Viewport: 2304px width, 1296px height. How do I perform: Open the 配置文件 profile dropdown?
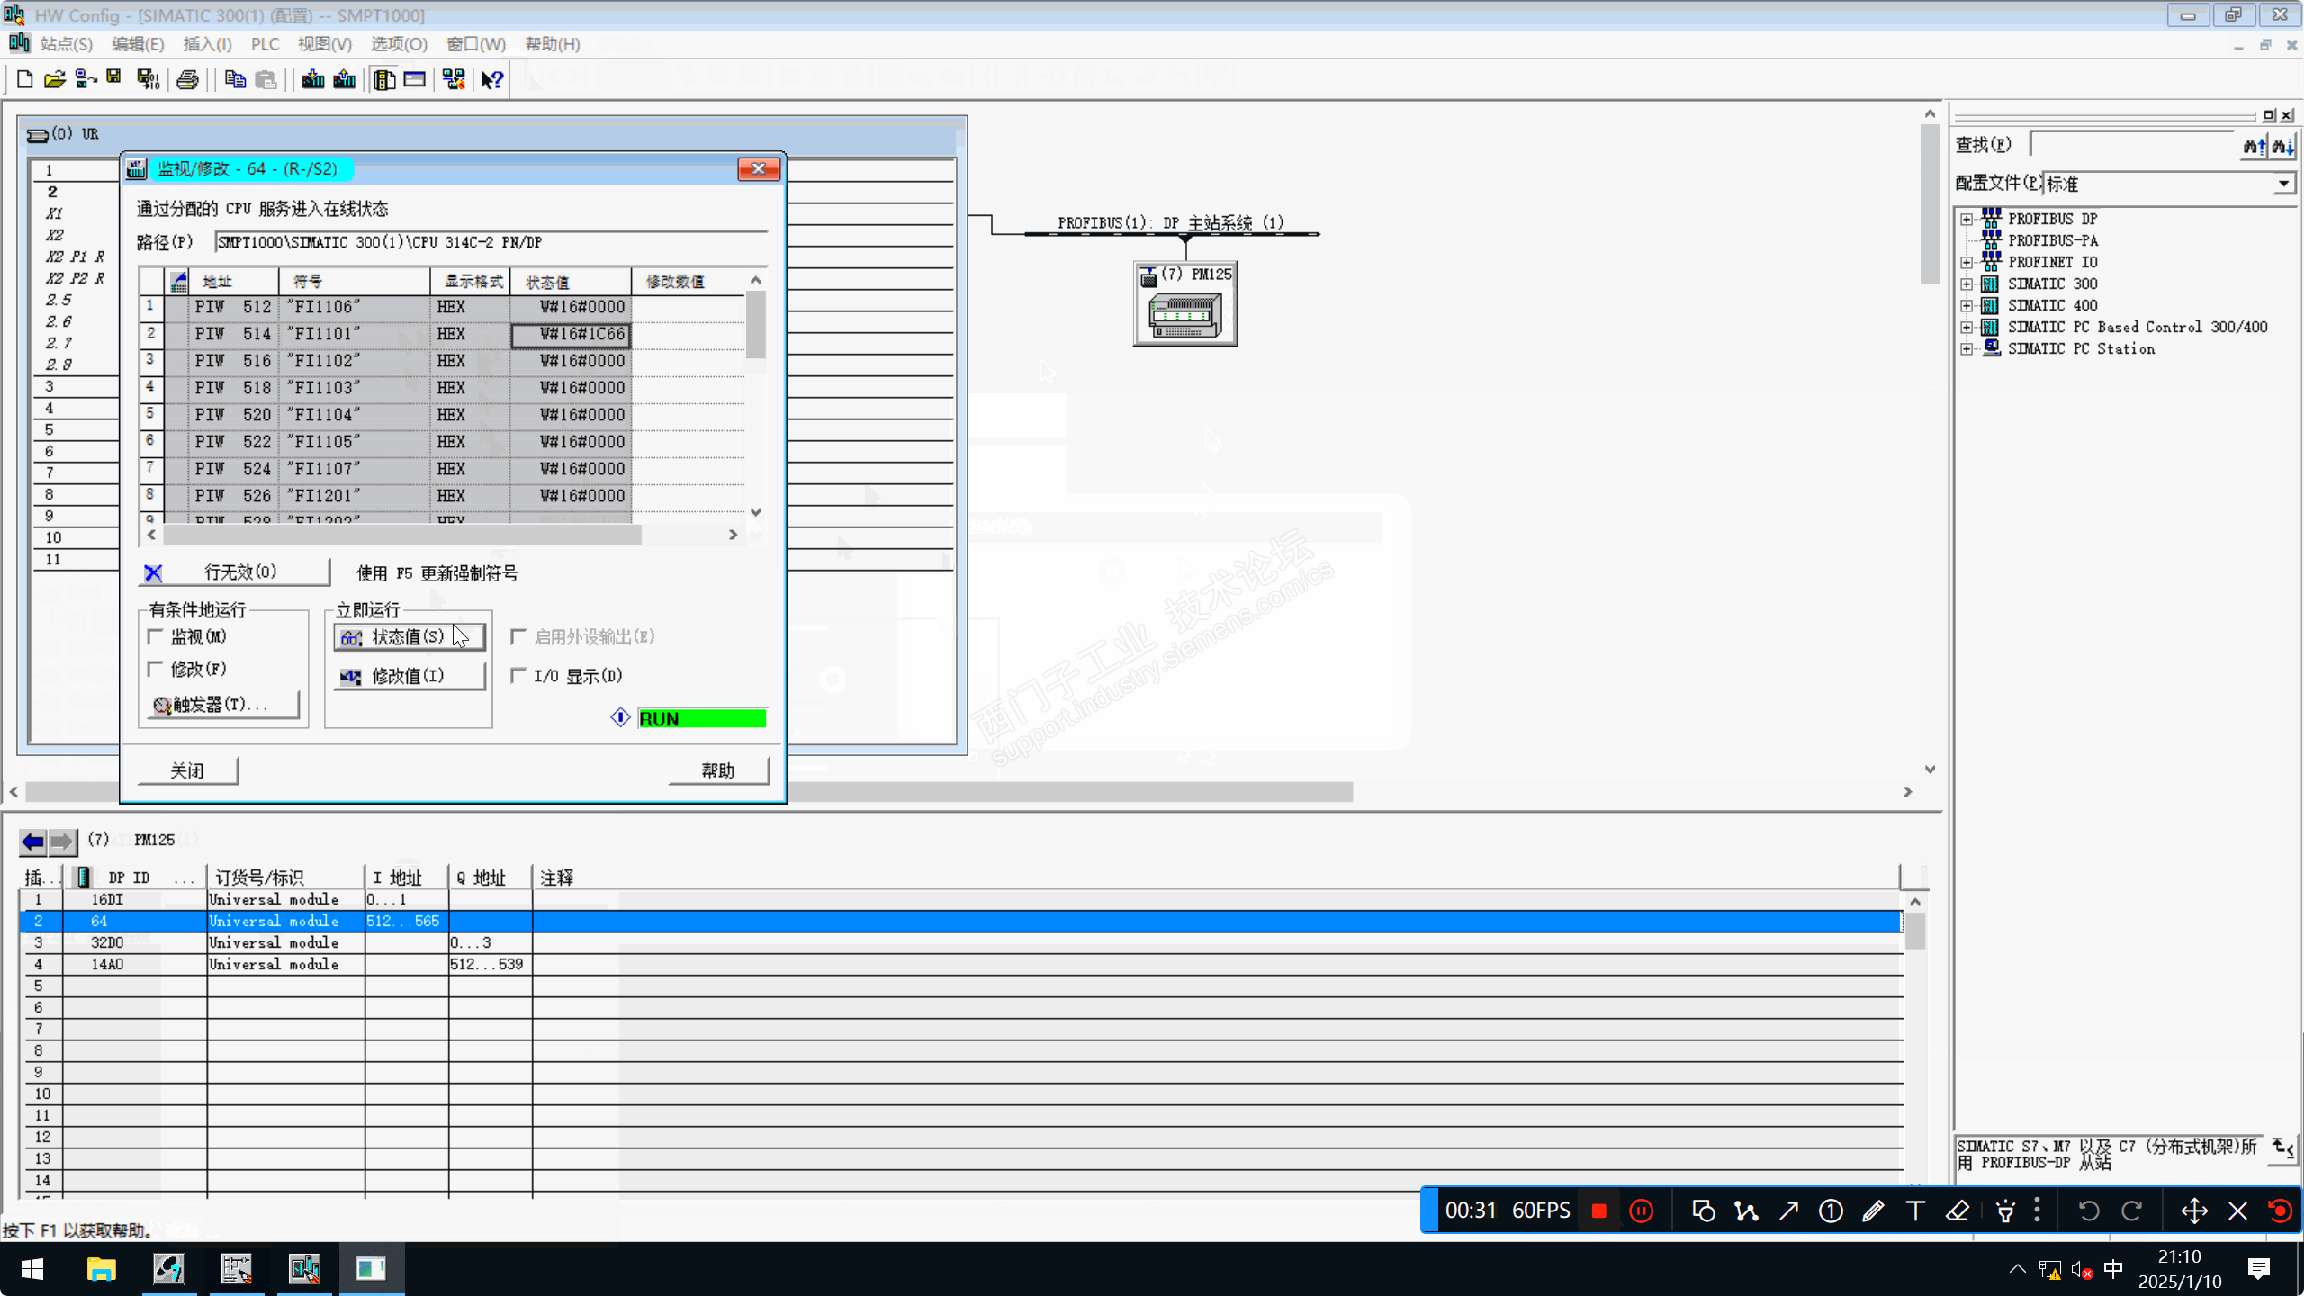[2283, 184]
